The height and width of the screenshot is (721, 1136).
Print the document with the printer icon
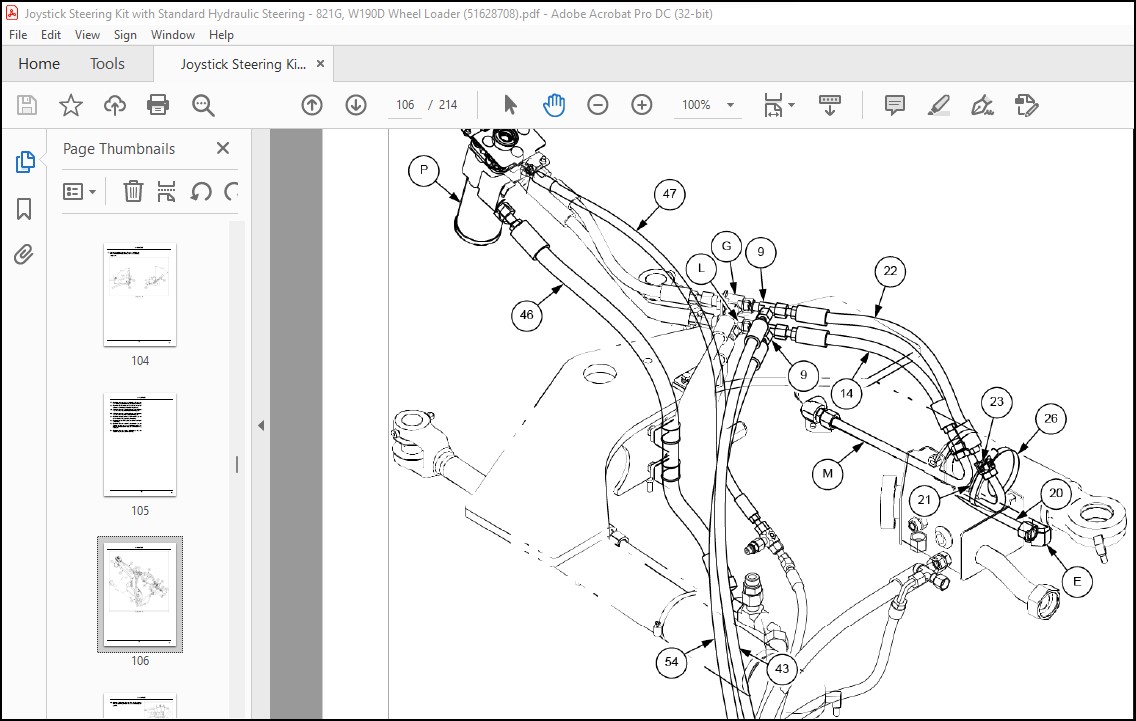[x=158, y=105]
